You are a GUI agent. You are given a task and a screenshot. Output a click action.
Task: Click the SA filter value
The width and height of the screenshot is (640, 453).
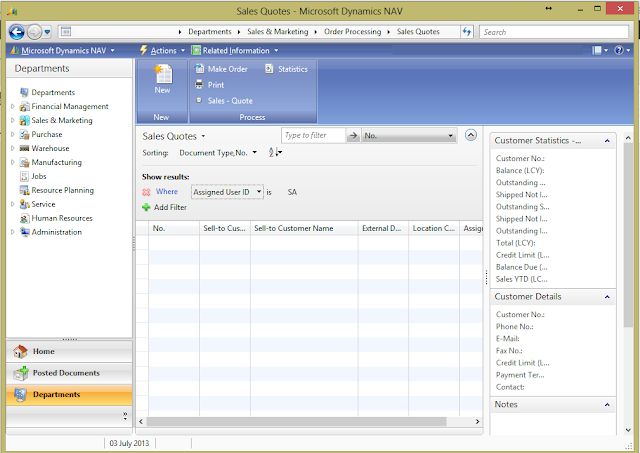292,192
